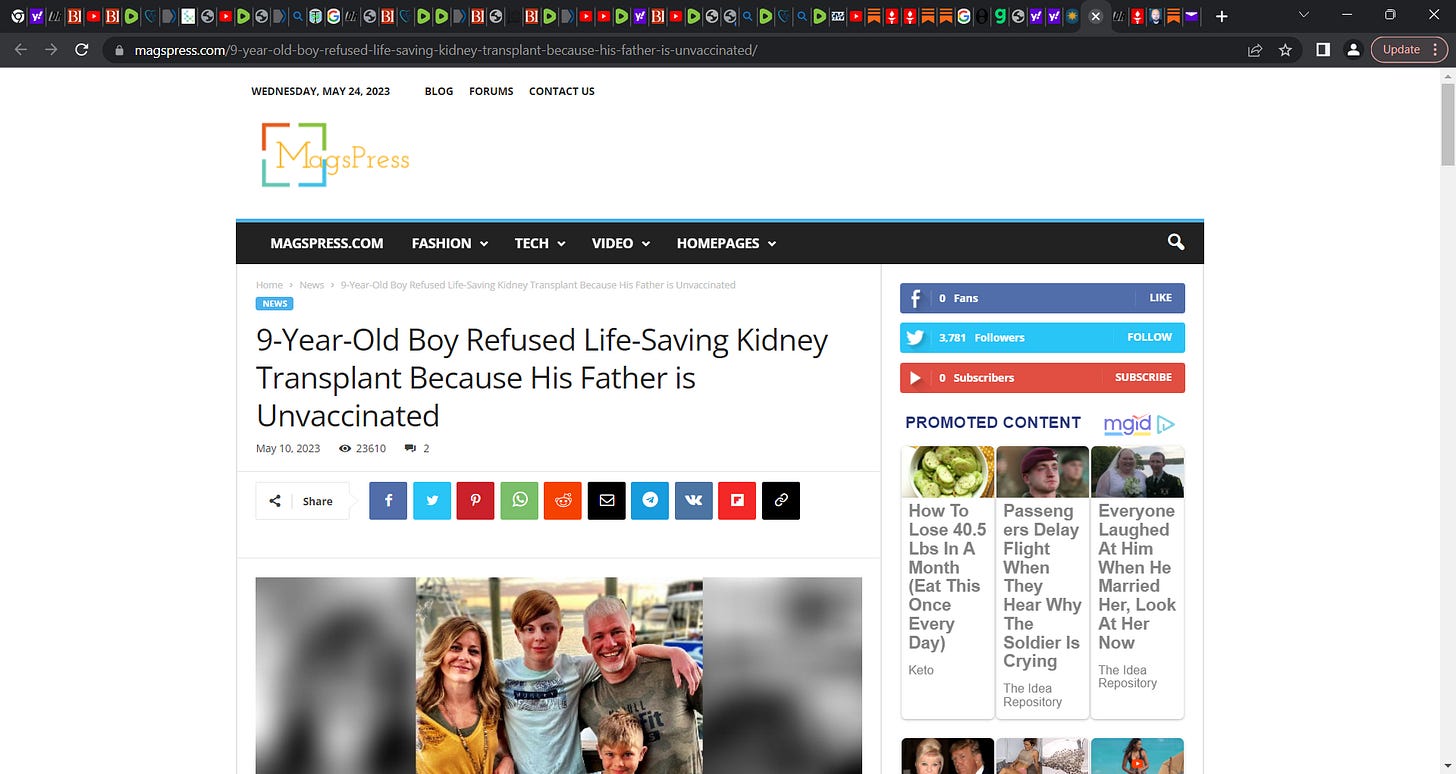Open CONTACT US page
Screen dimensions: 1456x774
[562, 91]
